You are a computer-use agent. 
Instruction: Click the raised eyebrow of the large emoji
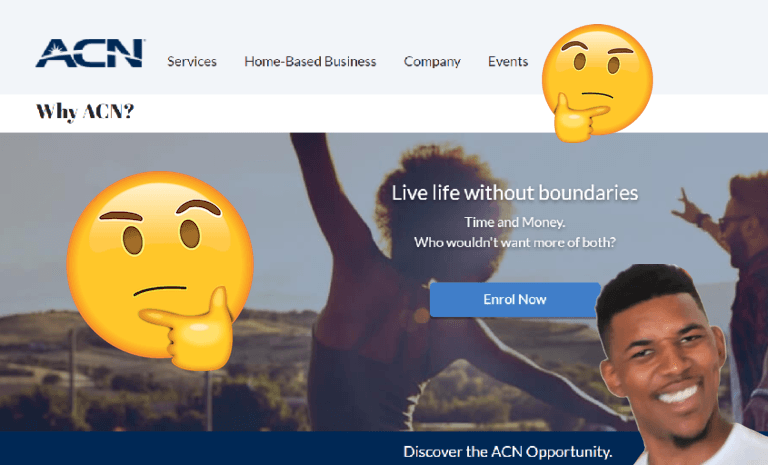pos(198,207)
